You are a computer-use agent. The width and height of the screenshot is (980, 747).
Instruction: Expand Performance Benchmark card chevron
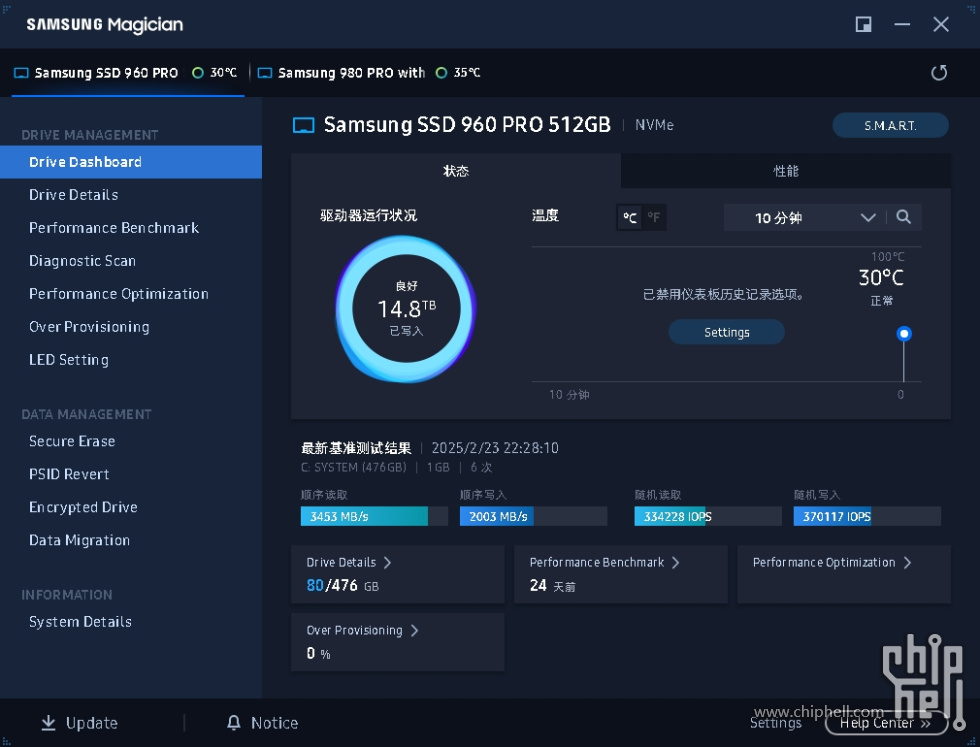[x=676, y=563]
